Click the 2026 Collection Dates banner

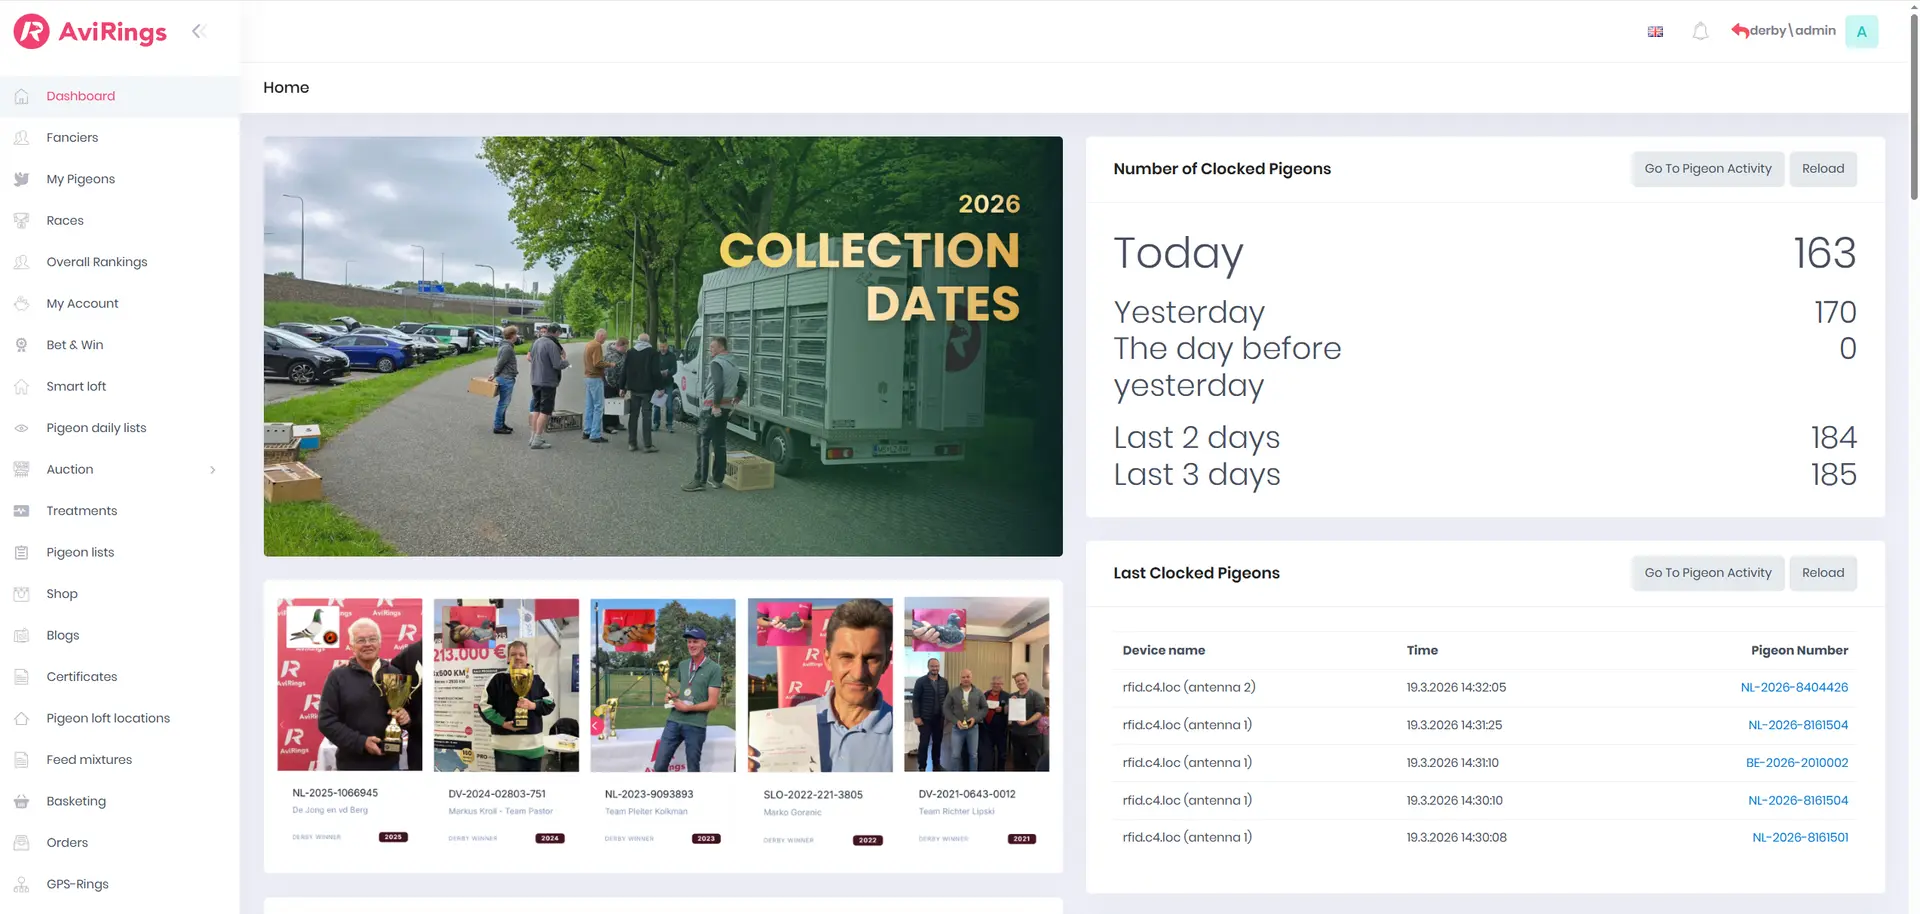coord(662,346)
